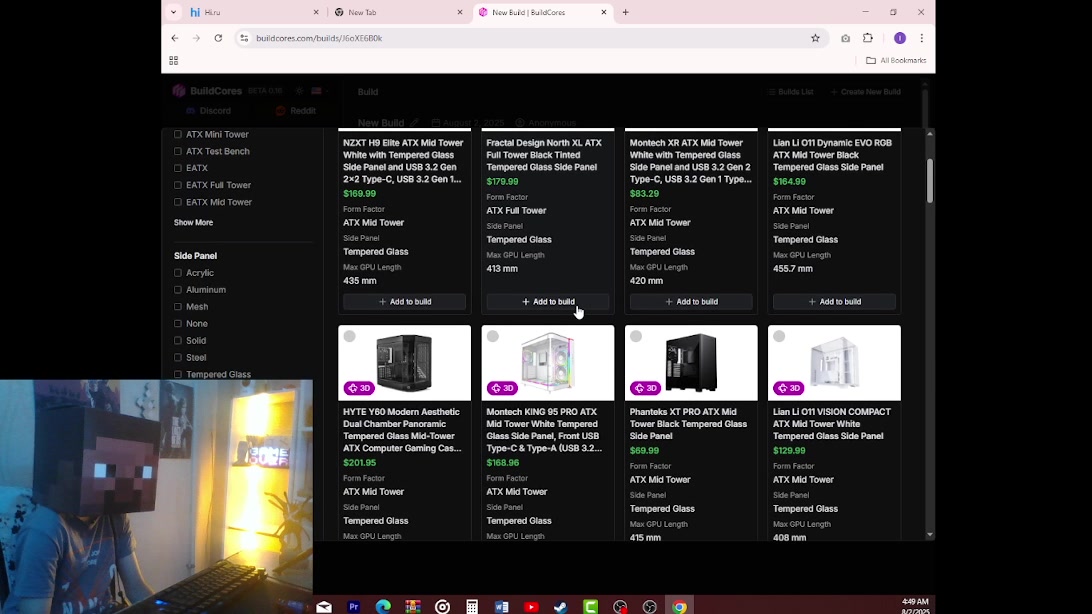Tick the EATX form factor checkbox
This screenshot has height=614, width=1092.
pos(178,168)
